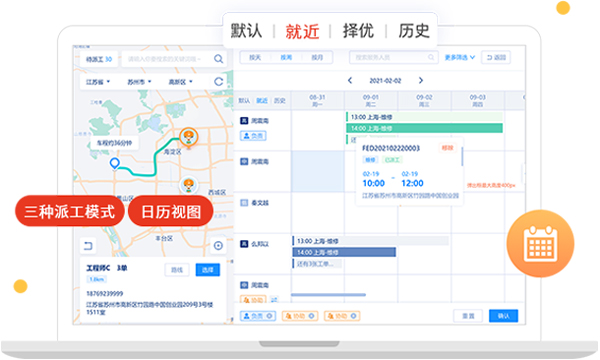Image resolution: width=600 pixels, height=360 pixels.
Task: Click the blue 选择 button
Action: [207, 270]
